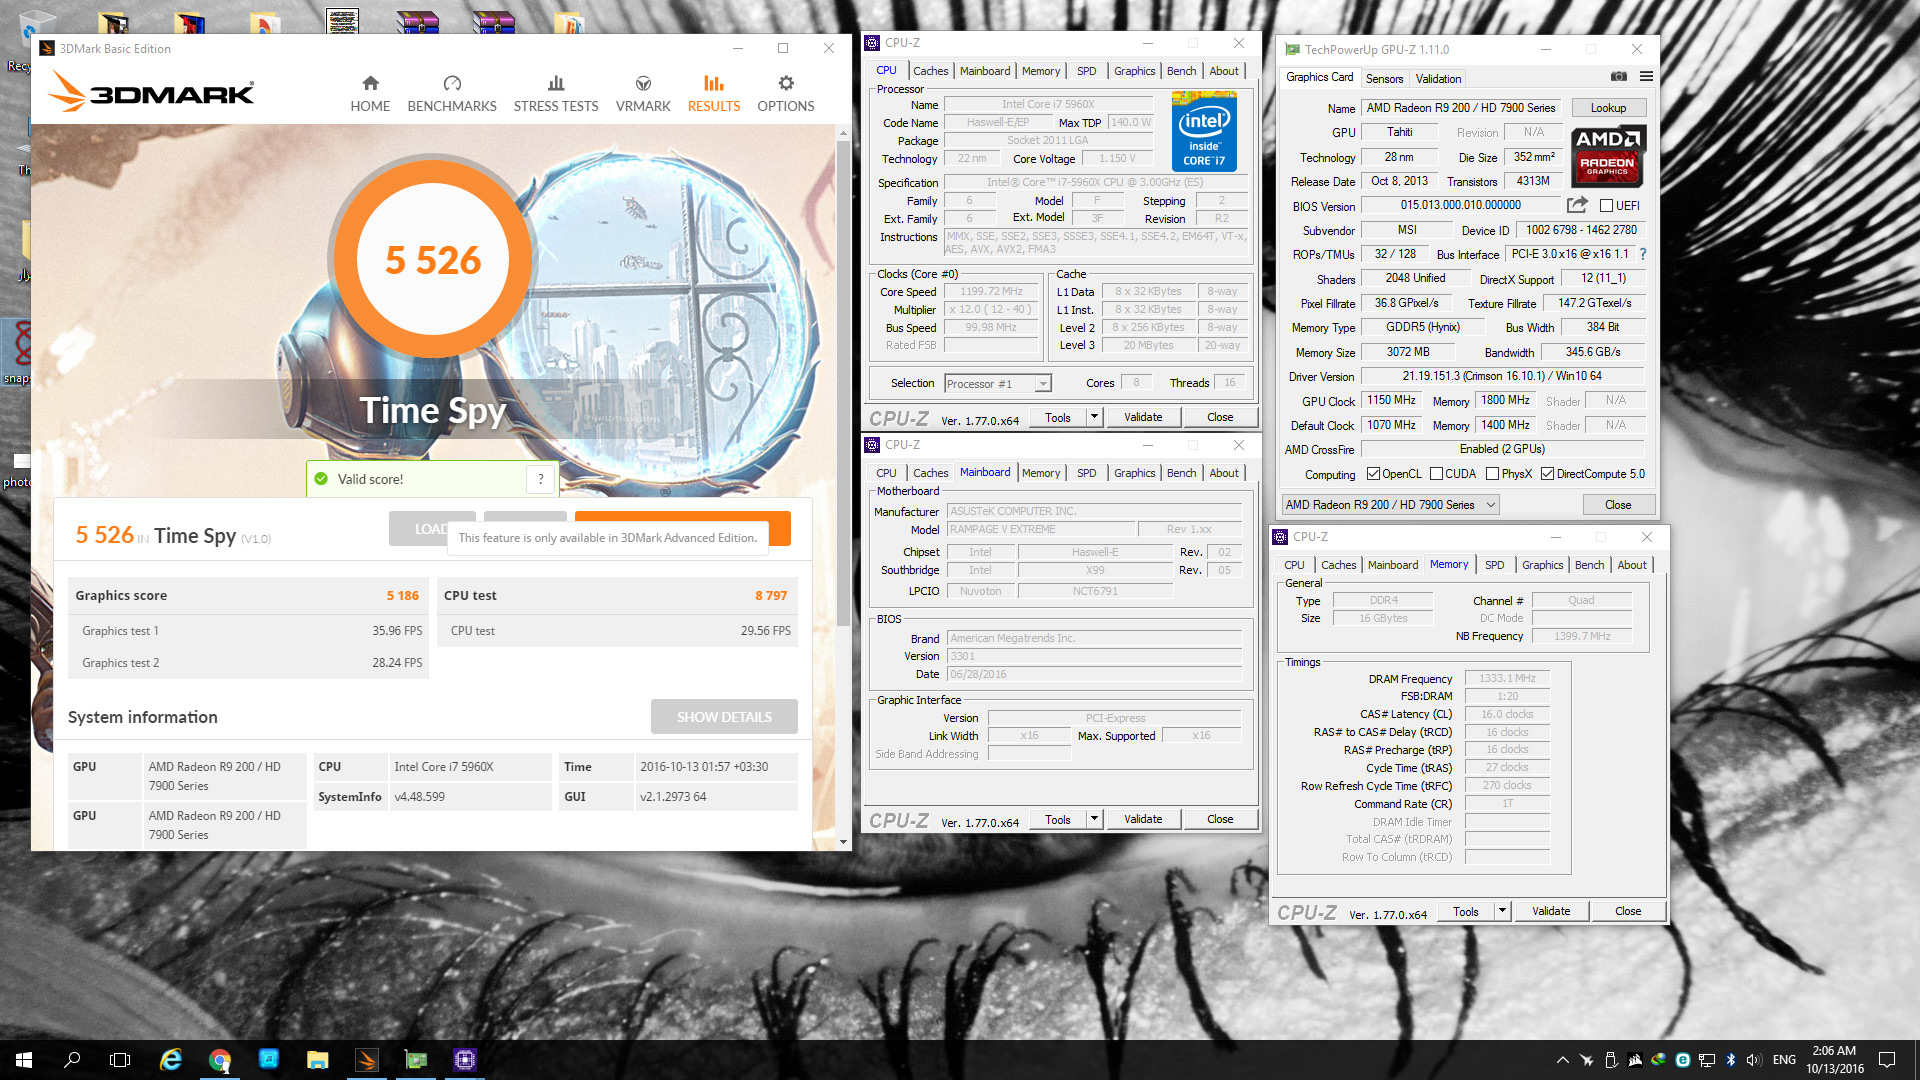Viewport: 1920px width, 1080px height.
Task: Open the volume control in the tray
Action: pyautogui.click(x=1754, y=1060)
